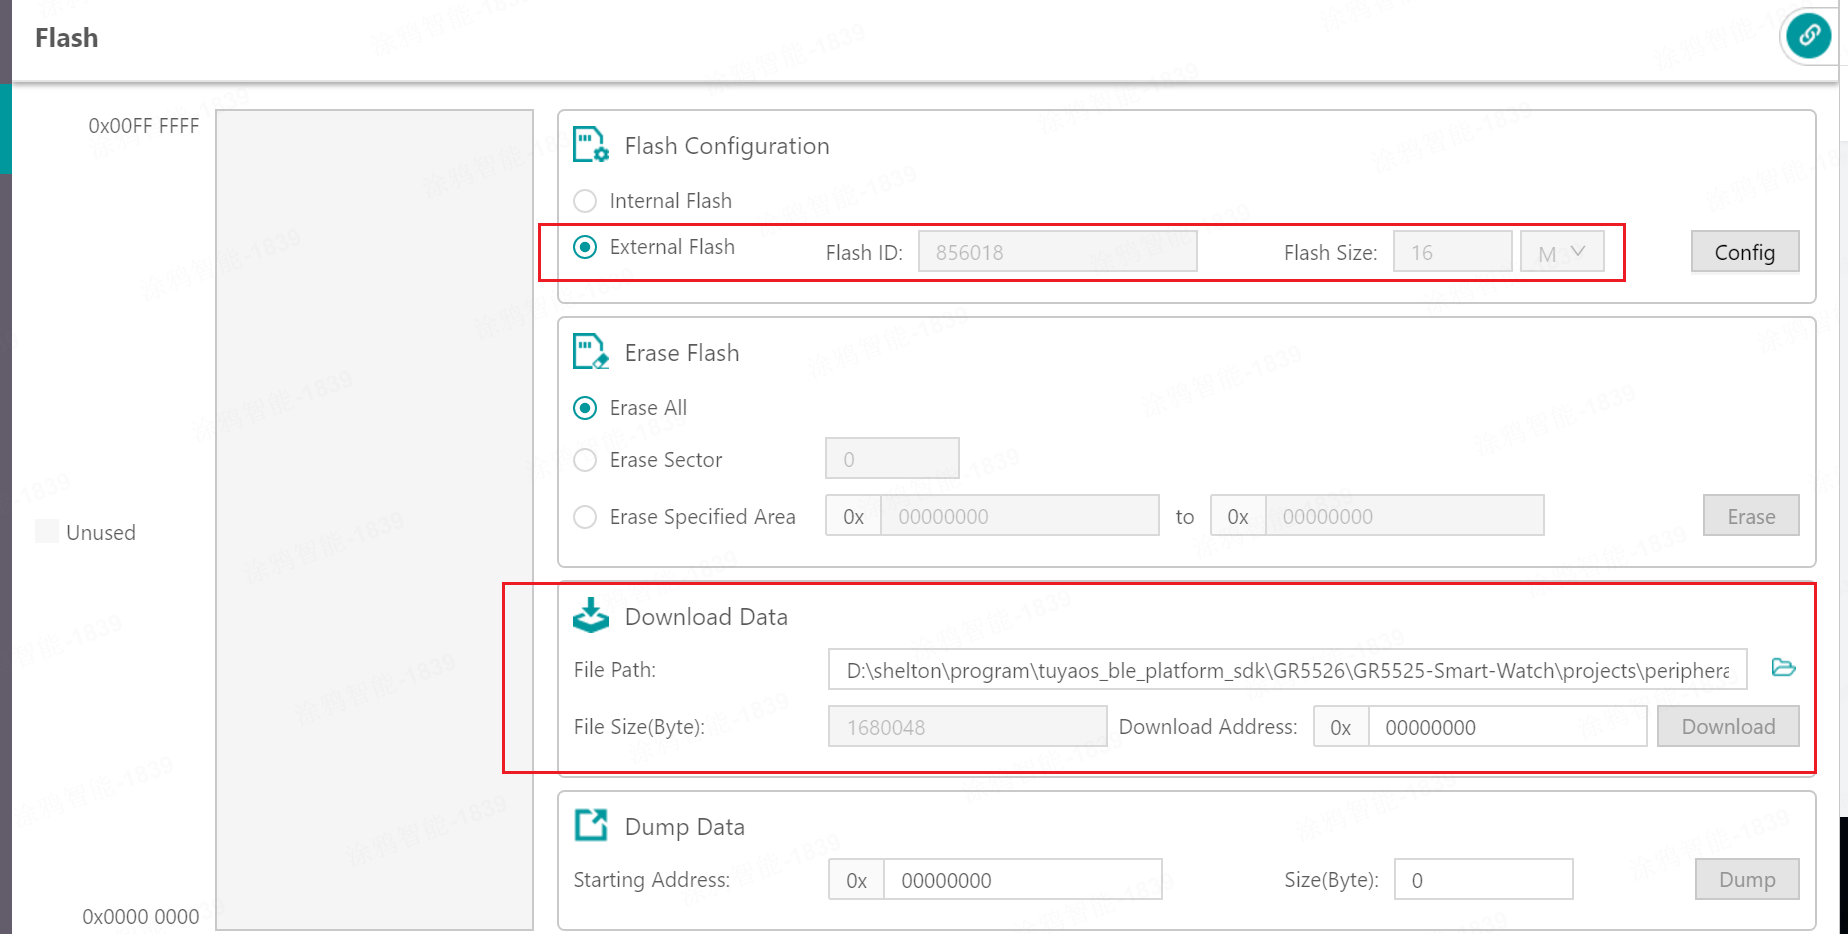1848x934 pixels.
Task: Select the Internal Flash radio button
Action: pos(585,201)
